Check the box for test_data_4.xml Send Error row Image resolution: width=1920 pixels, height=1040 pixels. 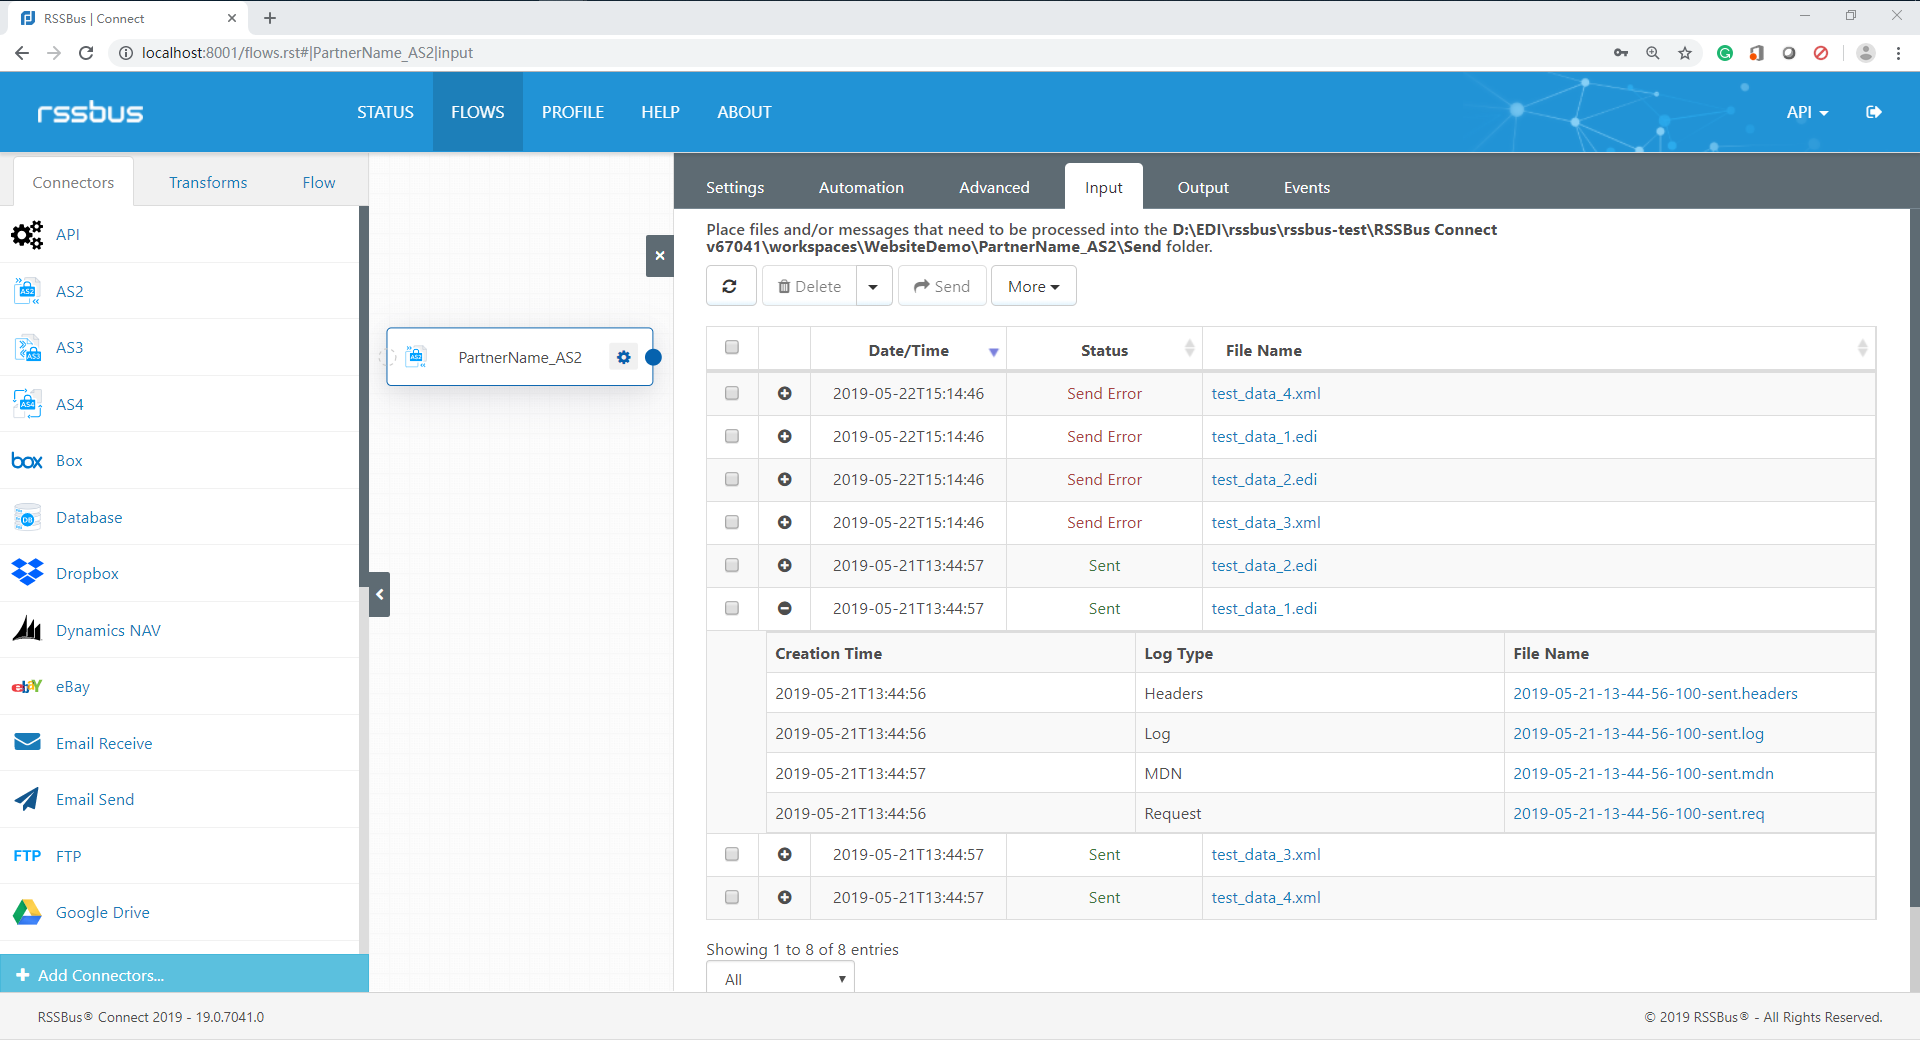coord(732,393)
